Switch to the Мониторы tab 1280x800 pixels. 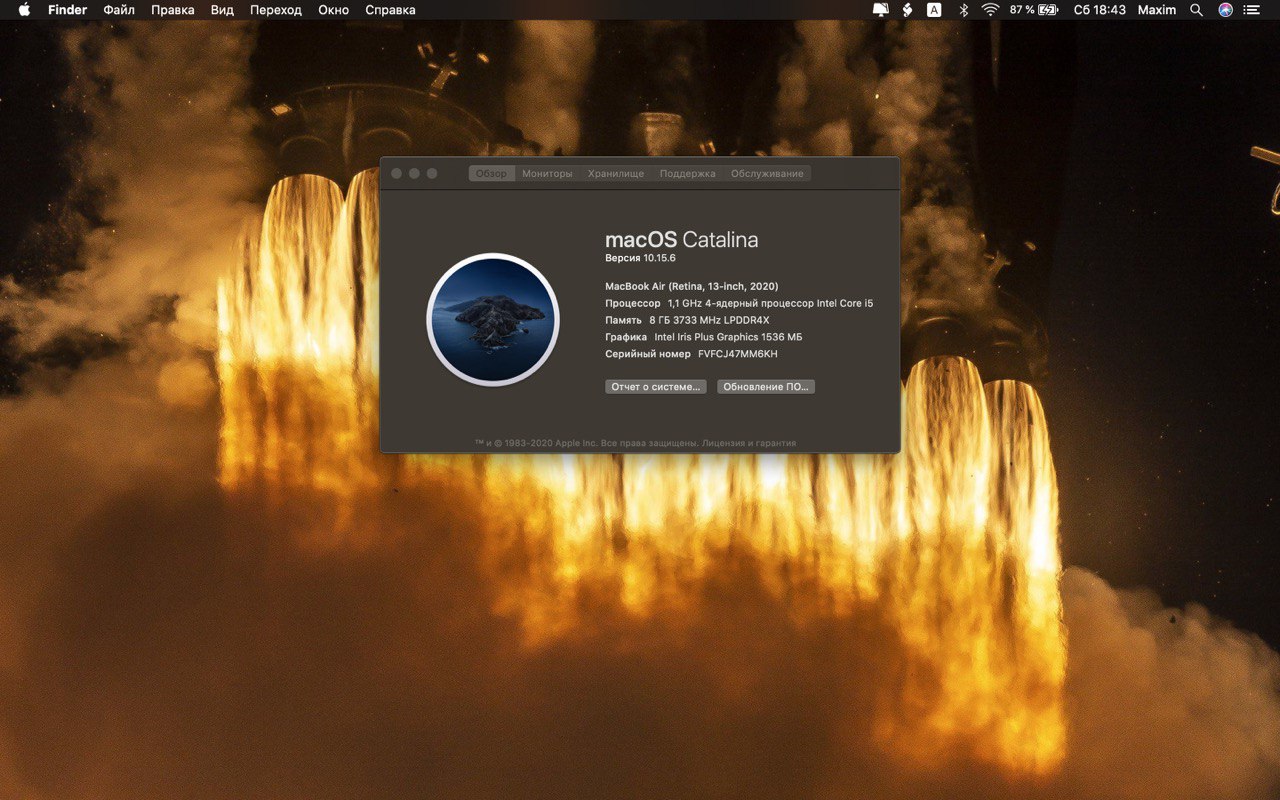click(x=547, y=173)
